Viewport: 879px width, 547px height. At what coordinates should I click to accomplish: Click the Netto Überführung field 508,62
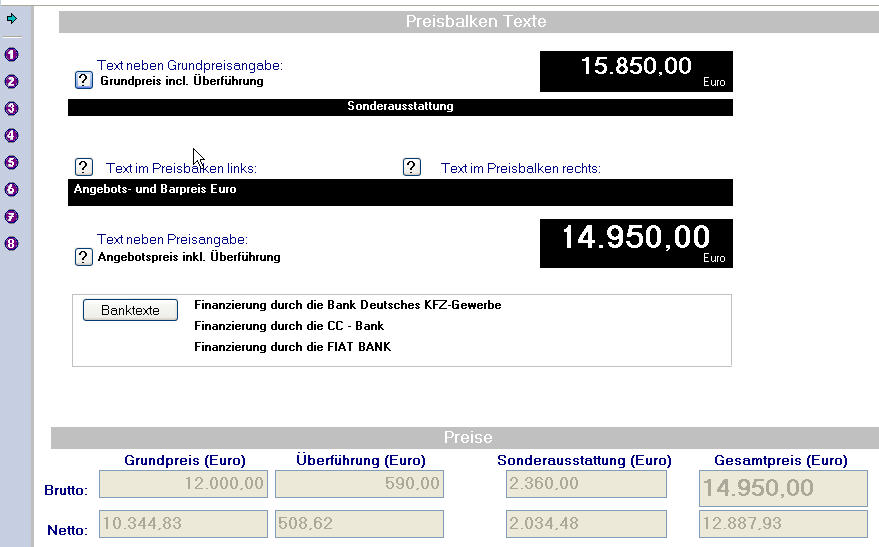pos(359,523)
